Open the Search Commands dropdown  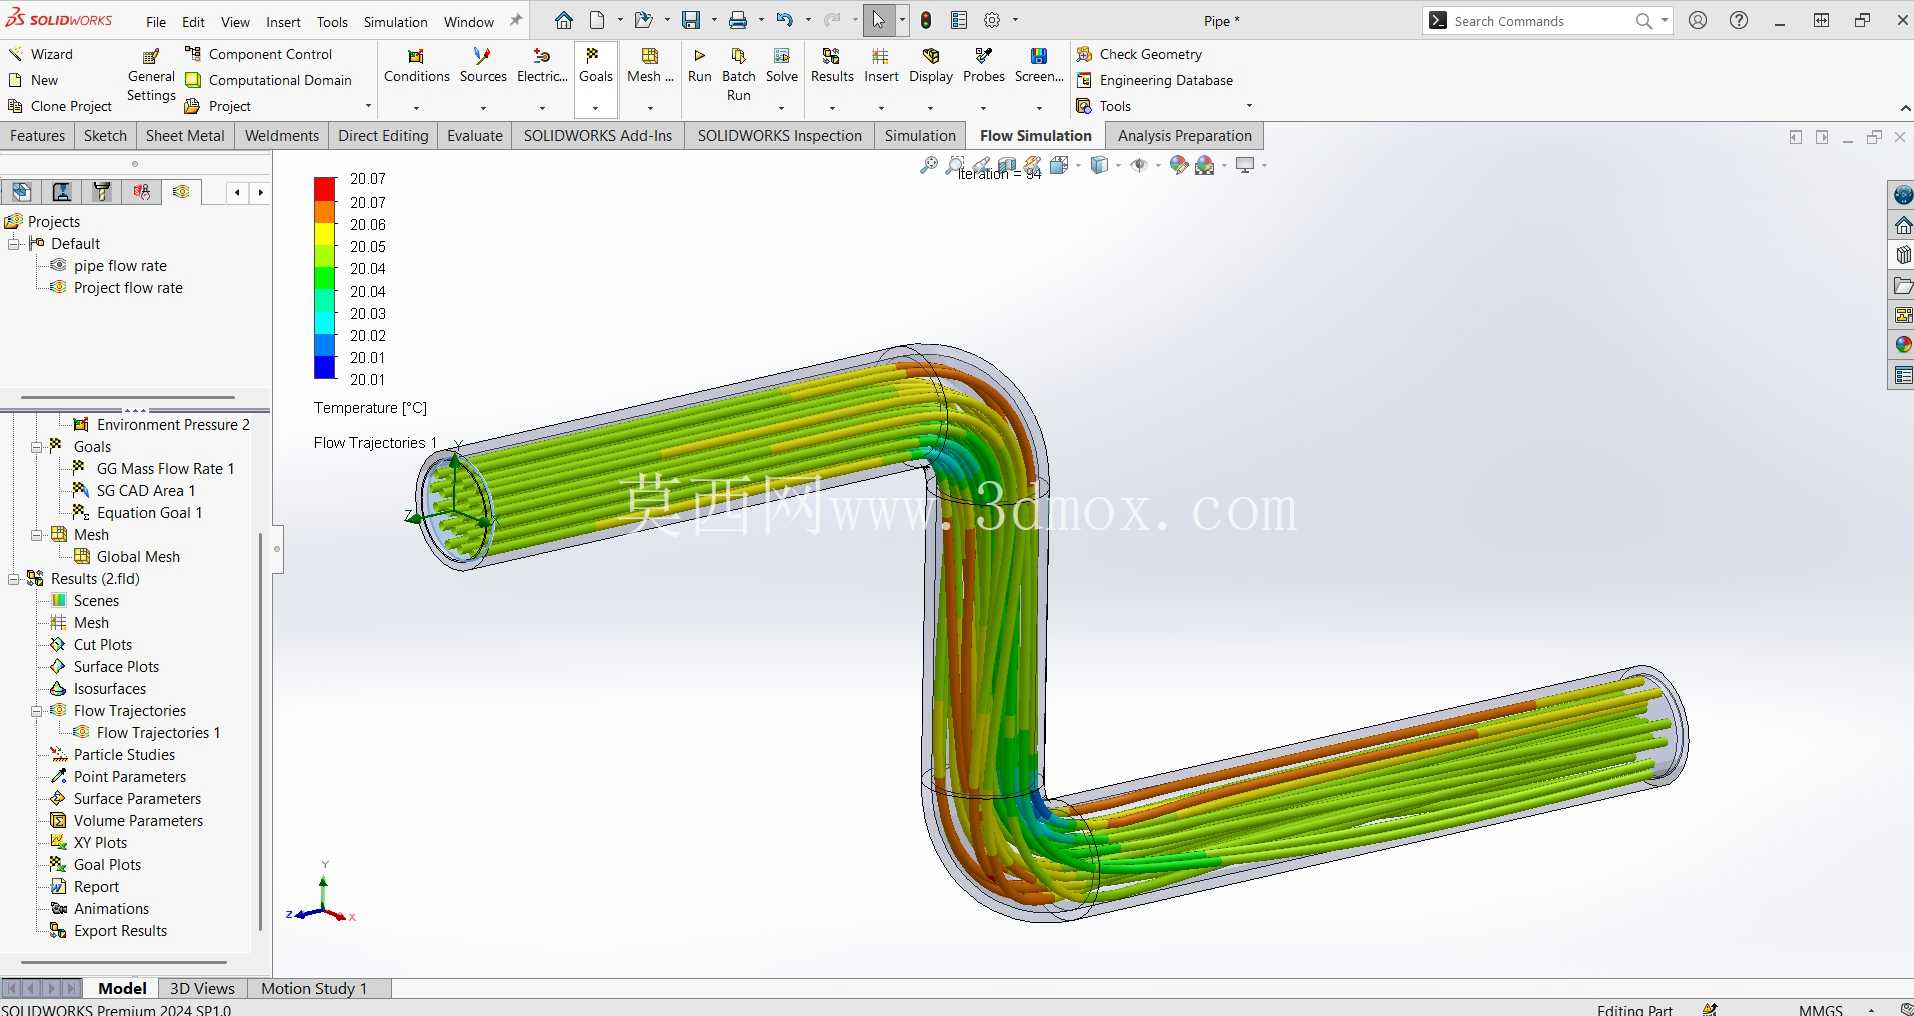click(1664, 20)
